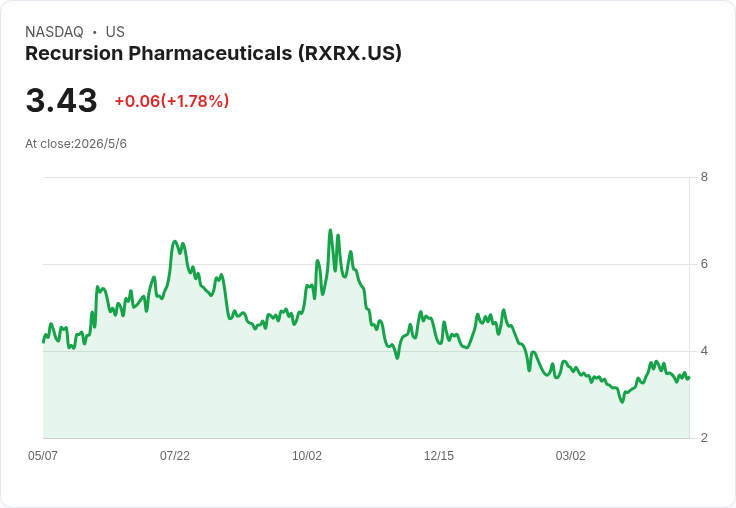Click the 6 price axis label
Image resolution: width=736 pixels, height=508 pixels.
(x=704, y=264)
